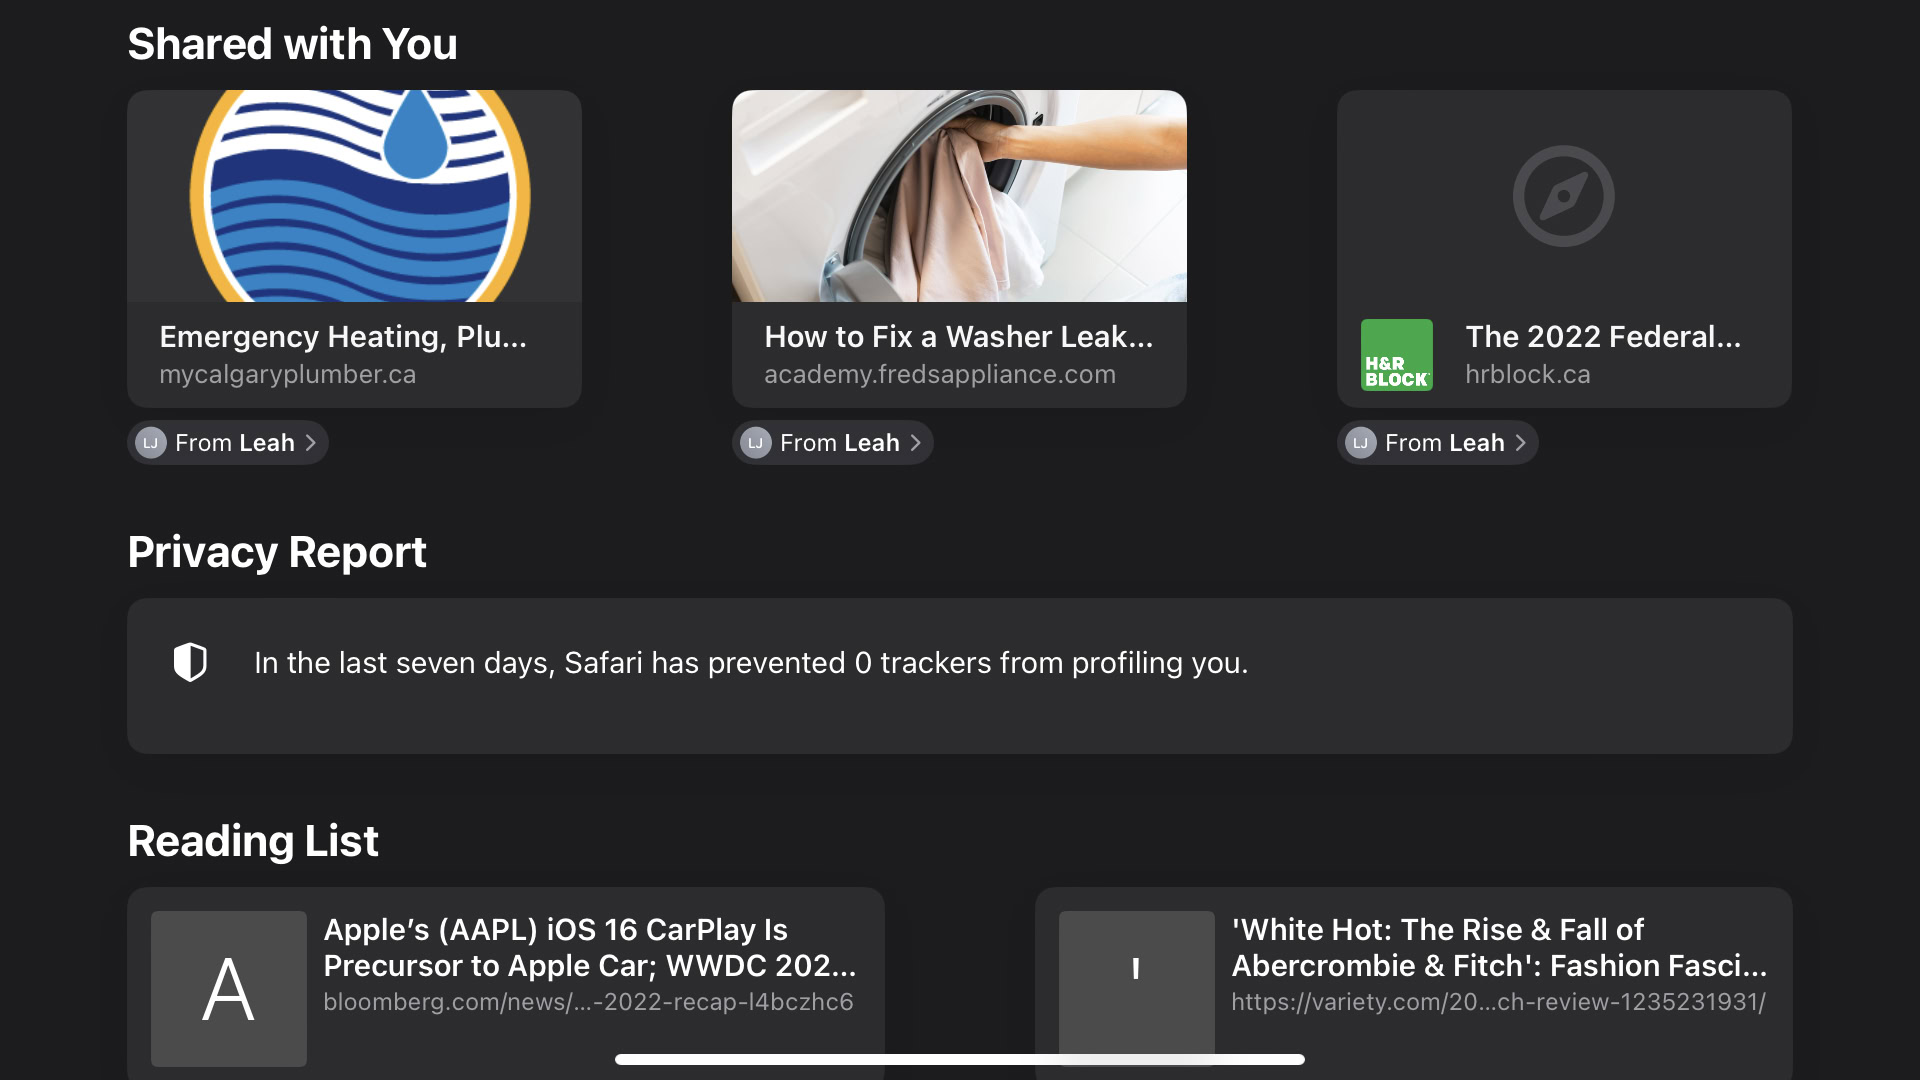Open How to Fix a Washer Leak link
This screenshot has width=1920, height=1080.
pos(958,337)
